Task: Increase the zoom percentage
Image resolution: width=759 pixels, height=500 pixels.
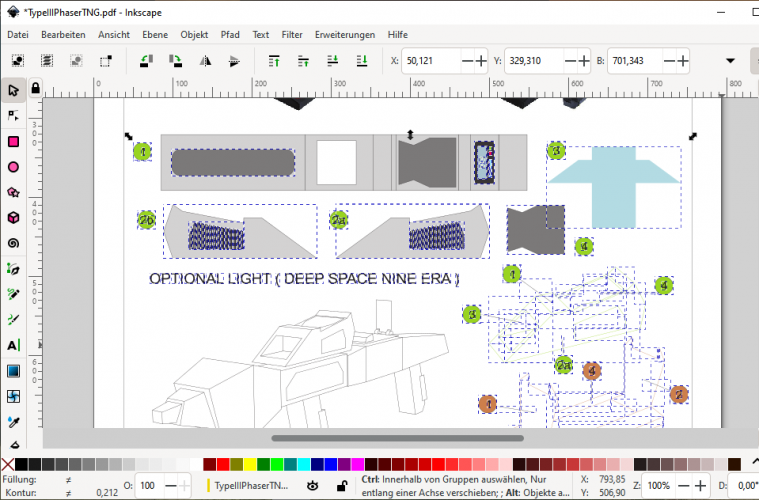Action: pyautogui.click(x=700, y=485)
